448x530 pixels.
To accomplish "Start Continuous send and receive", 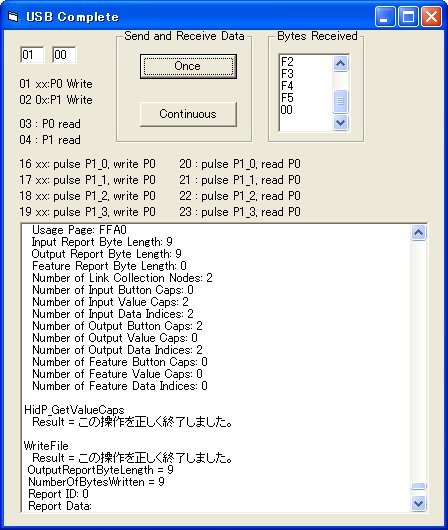I will coord(188,114).
